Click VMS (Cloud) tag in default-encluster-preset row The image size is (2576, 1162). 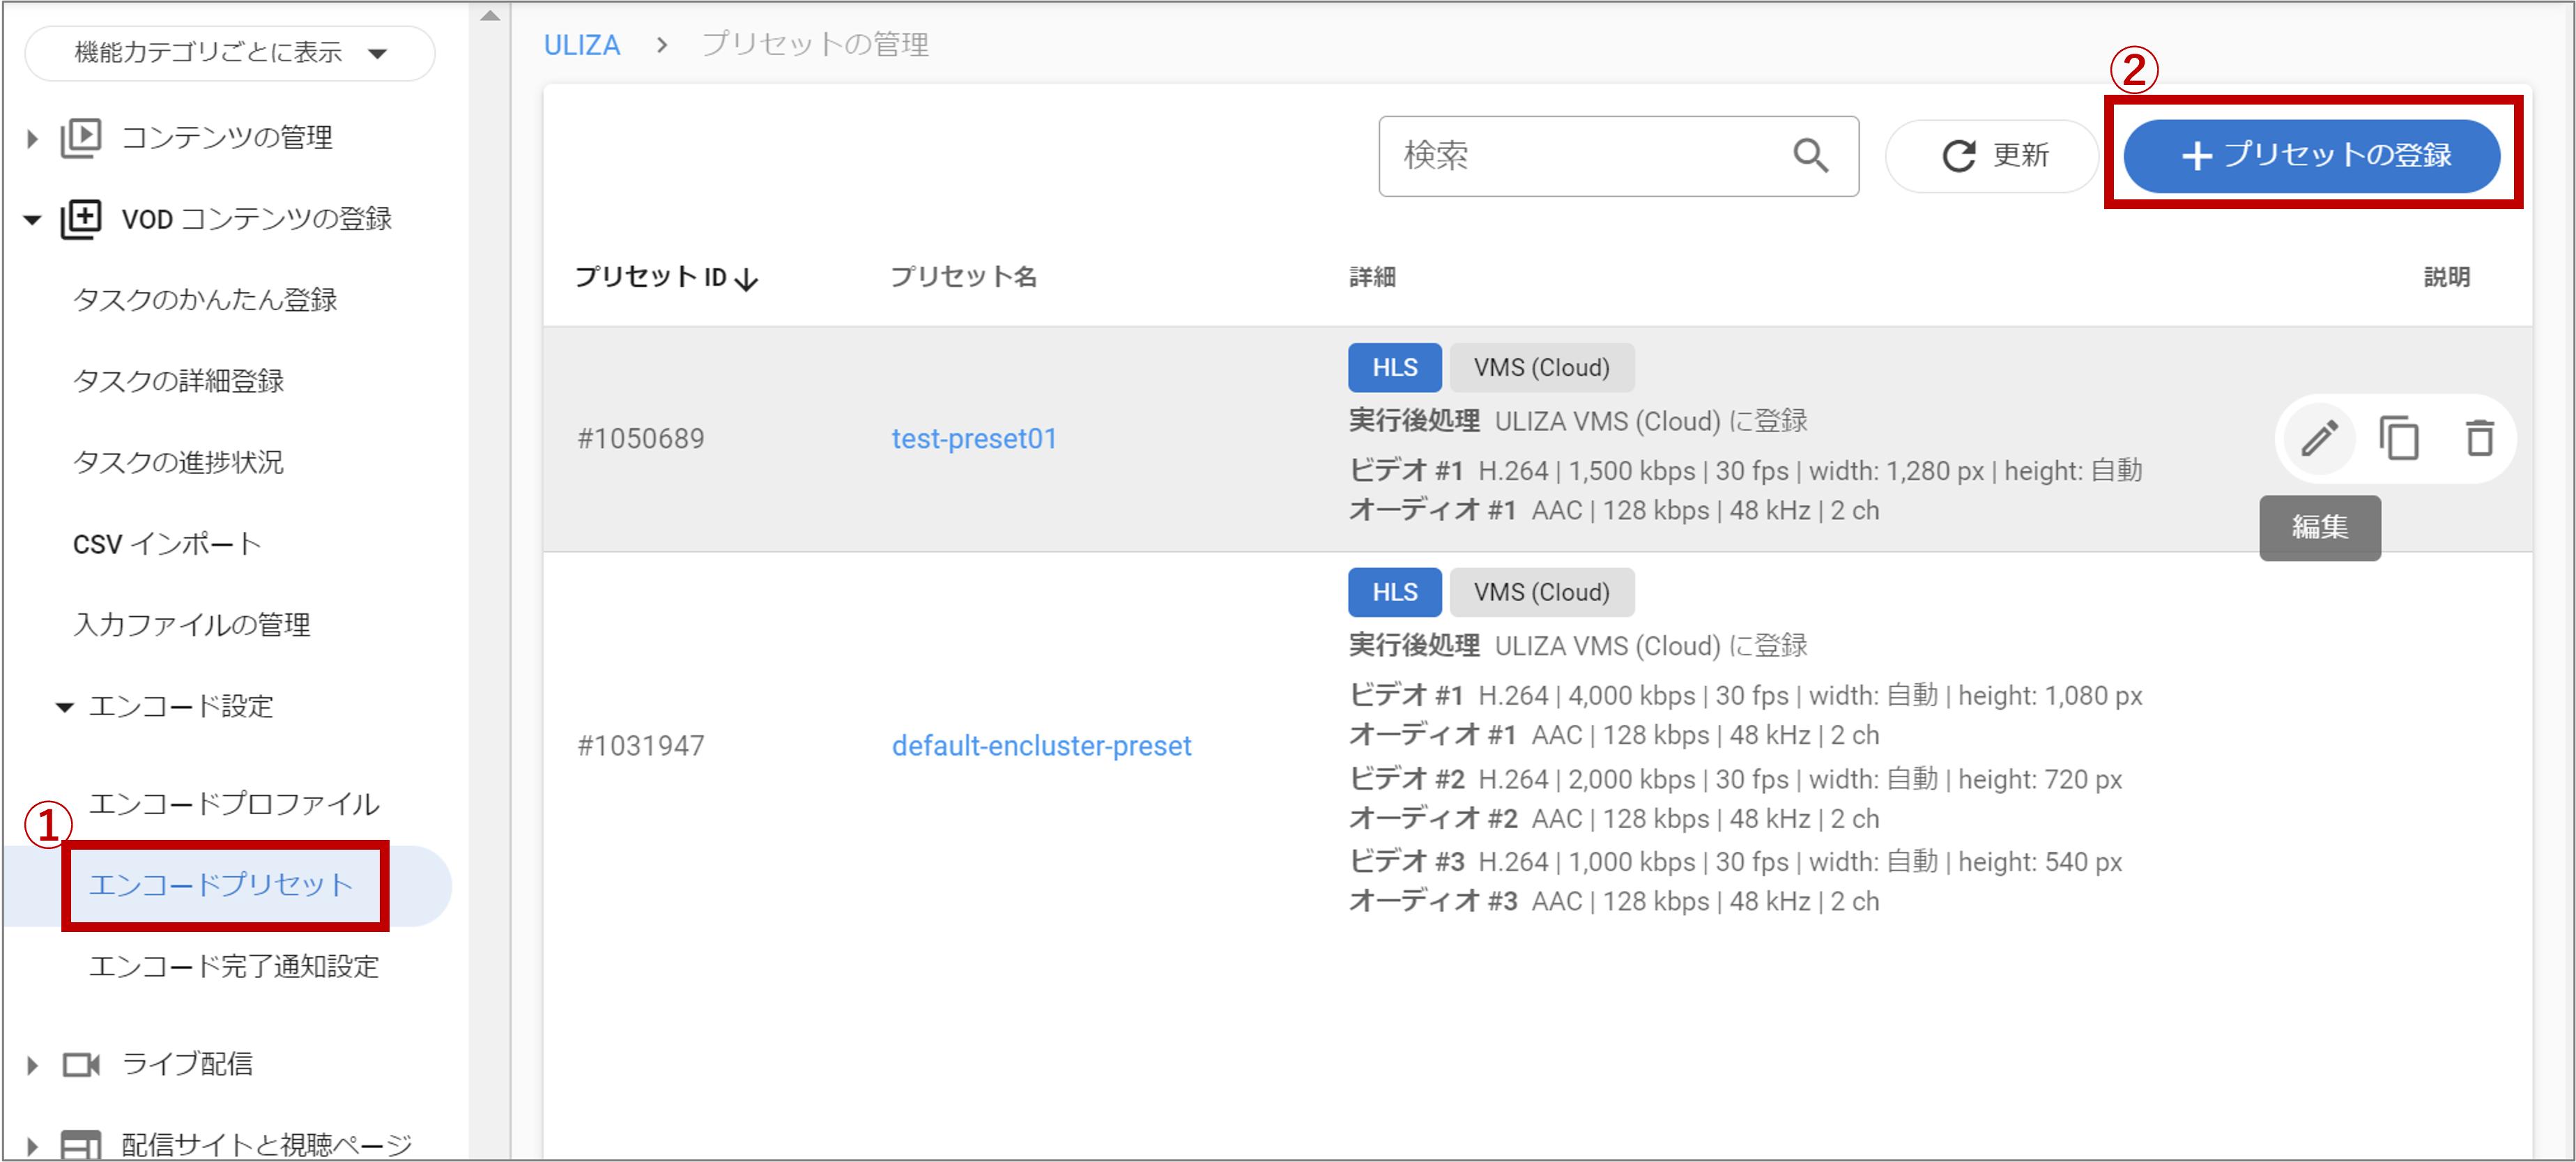tap(1541, 592)
